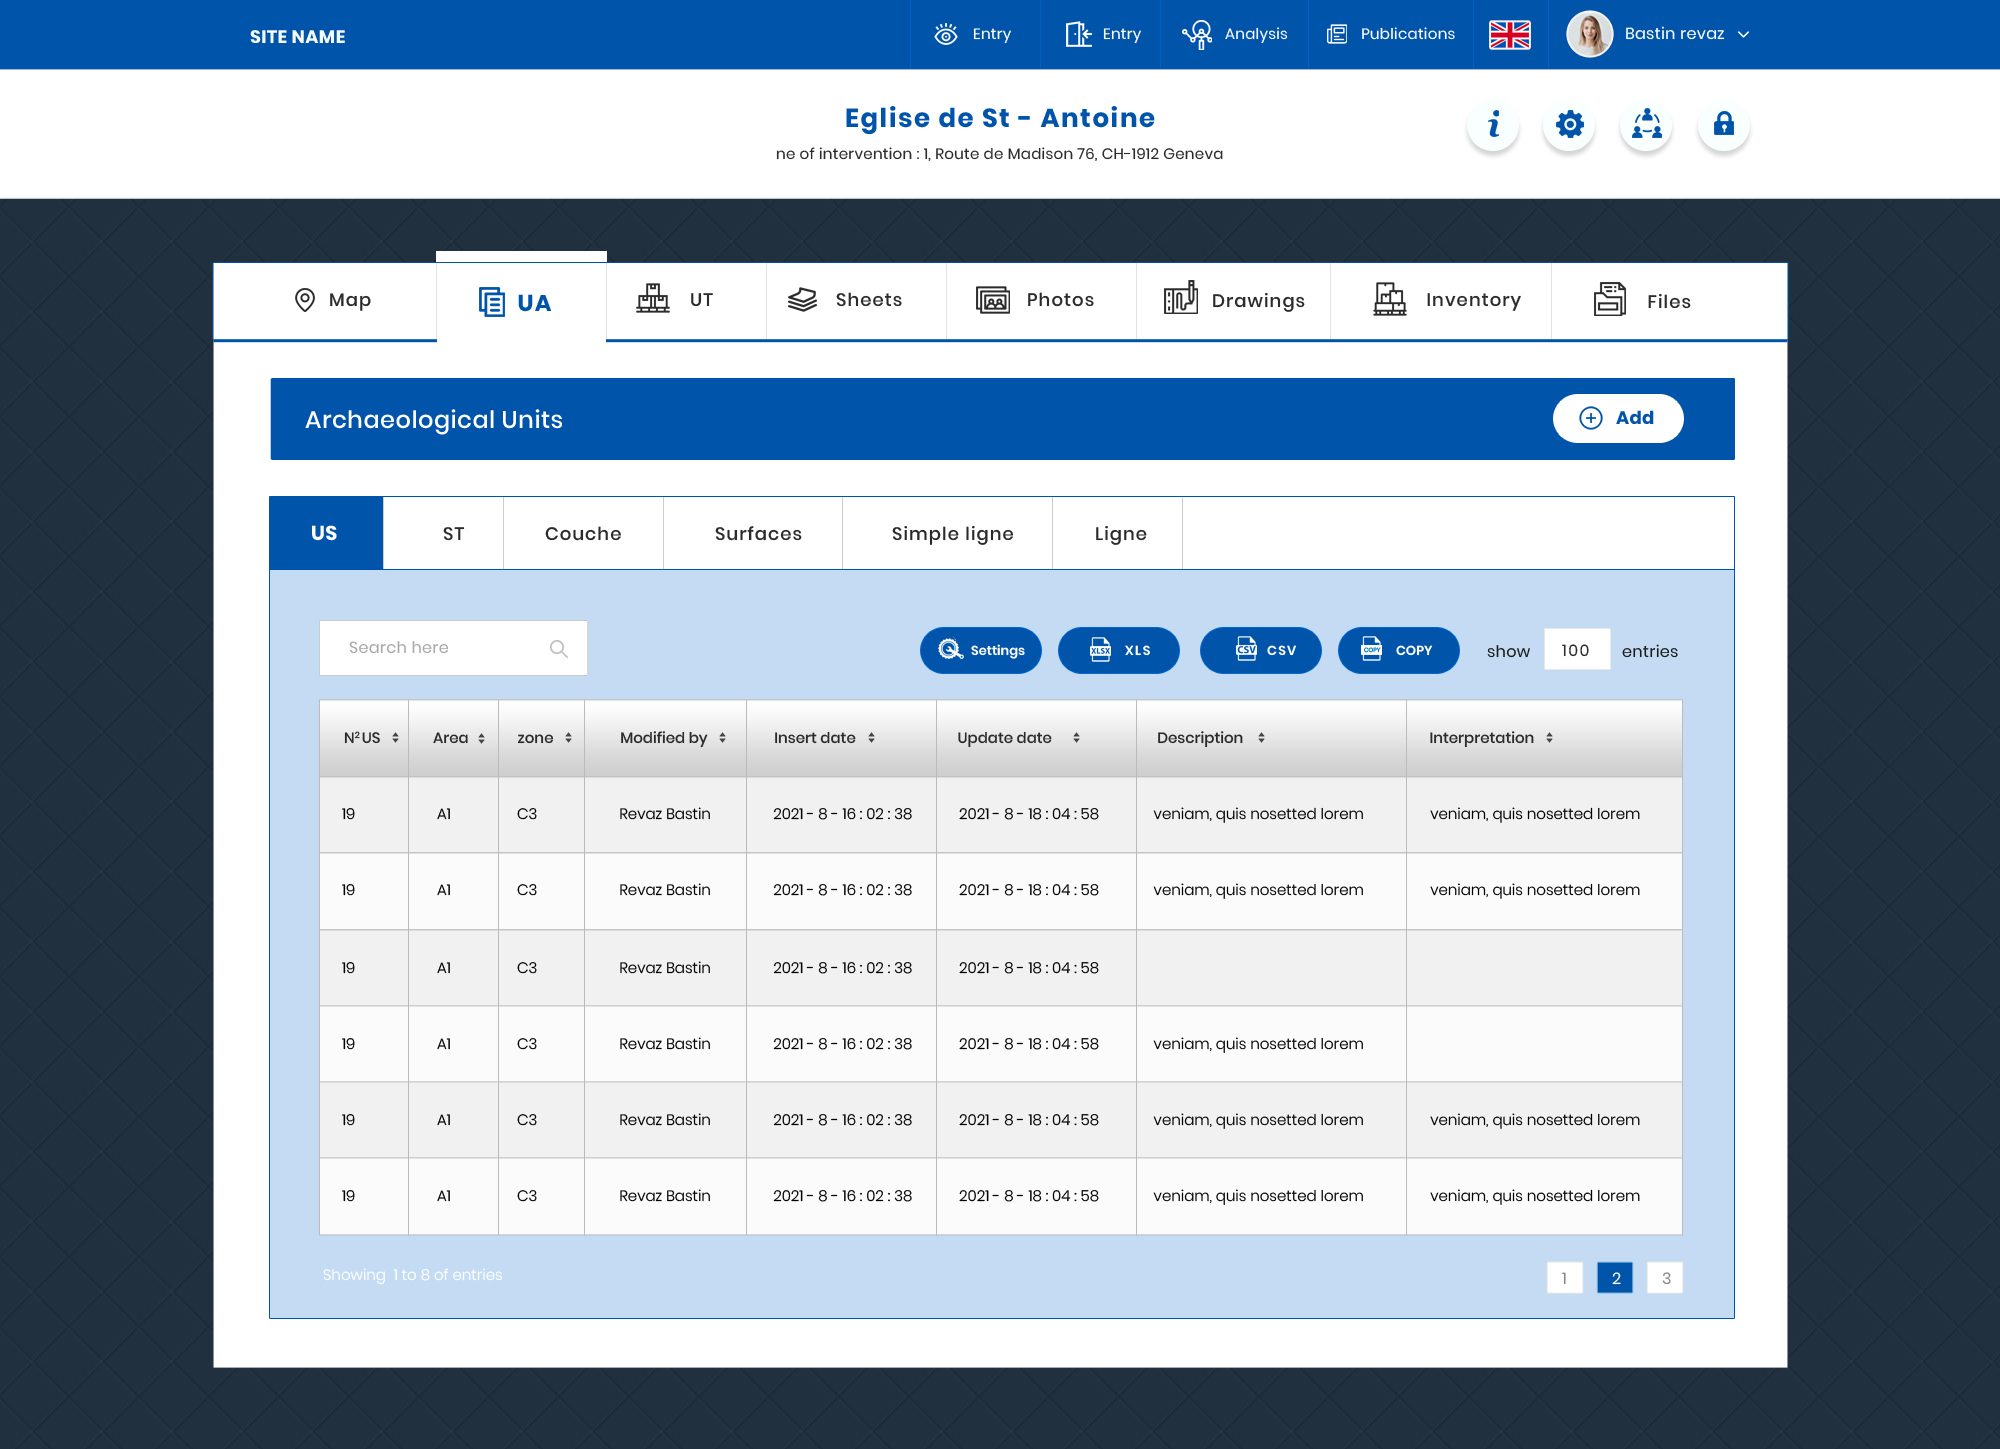Focus the Search here field

(x=440, y=648)
